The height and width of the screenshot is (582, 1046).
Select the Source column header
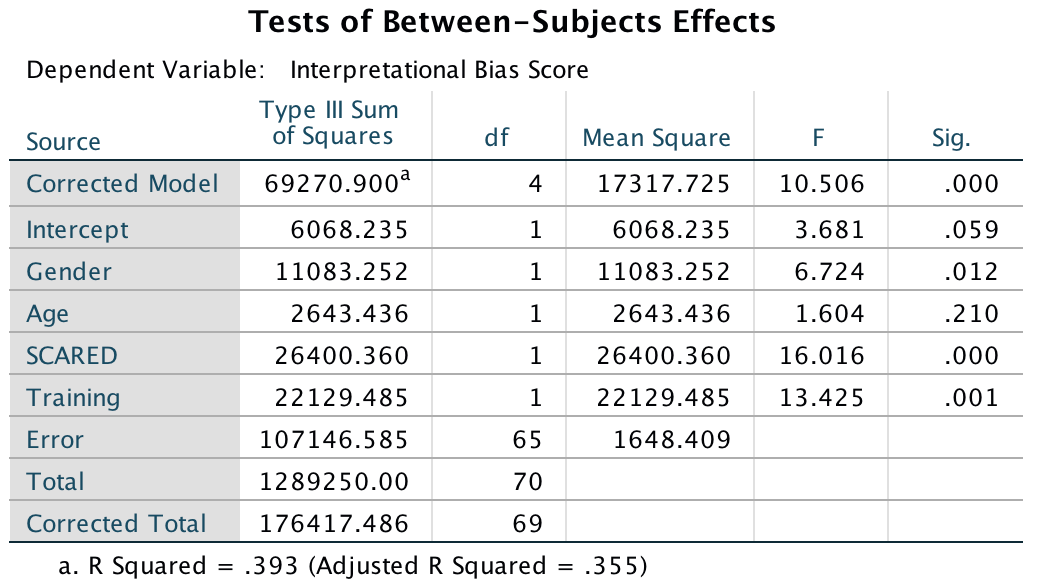point(63,141)
